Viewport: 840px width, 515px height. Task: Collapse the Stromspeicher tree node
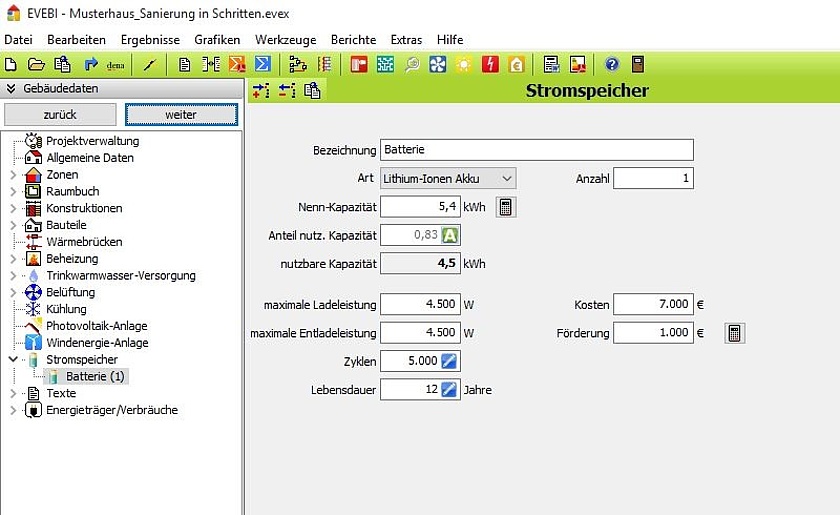(13, 359)
